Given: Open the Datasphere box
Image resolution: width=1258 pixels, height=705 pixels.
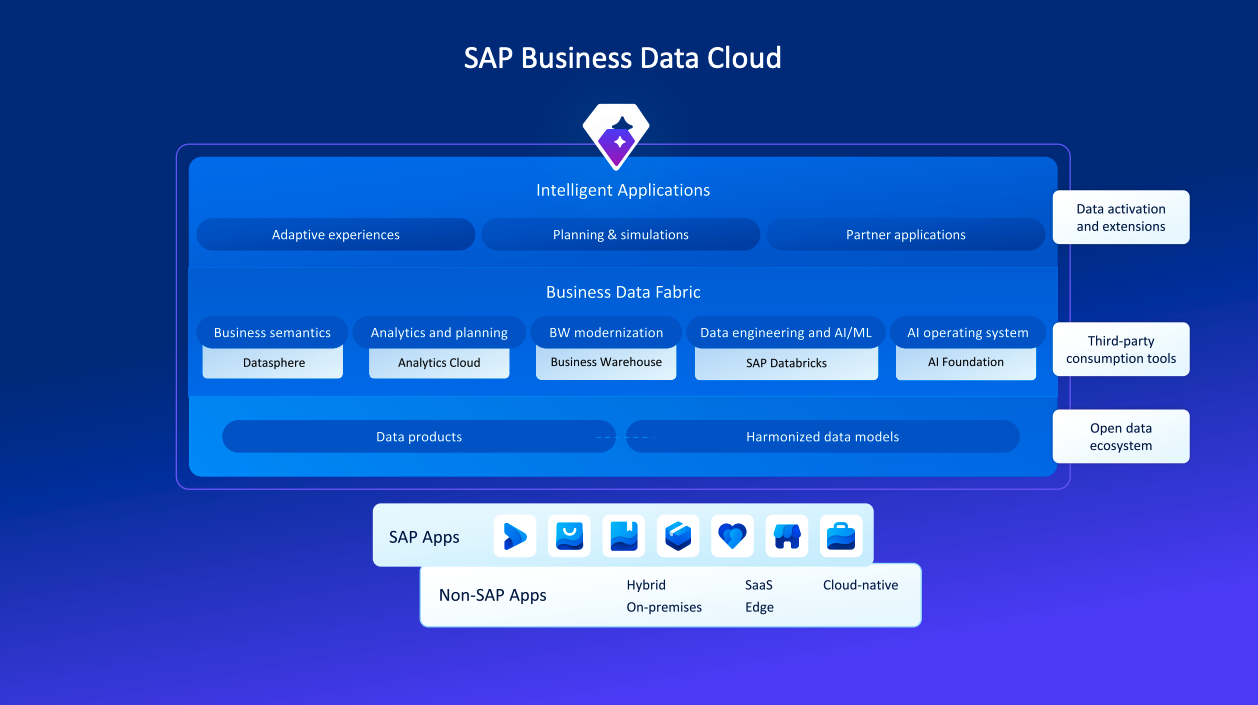Looking at the screenshot, I should (x=273, y=363).
